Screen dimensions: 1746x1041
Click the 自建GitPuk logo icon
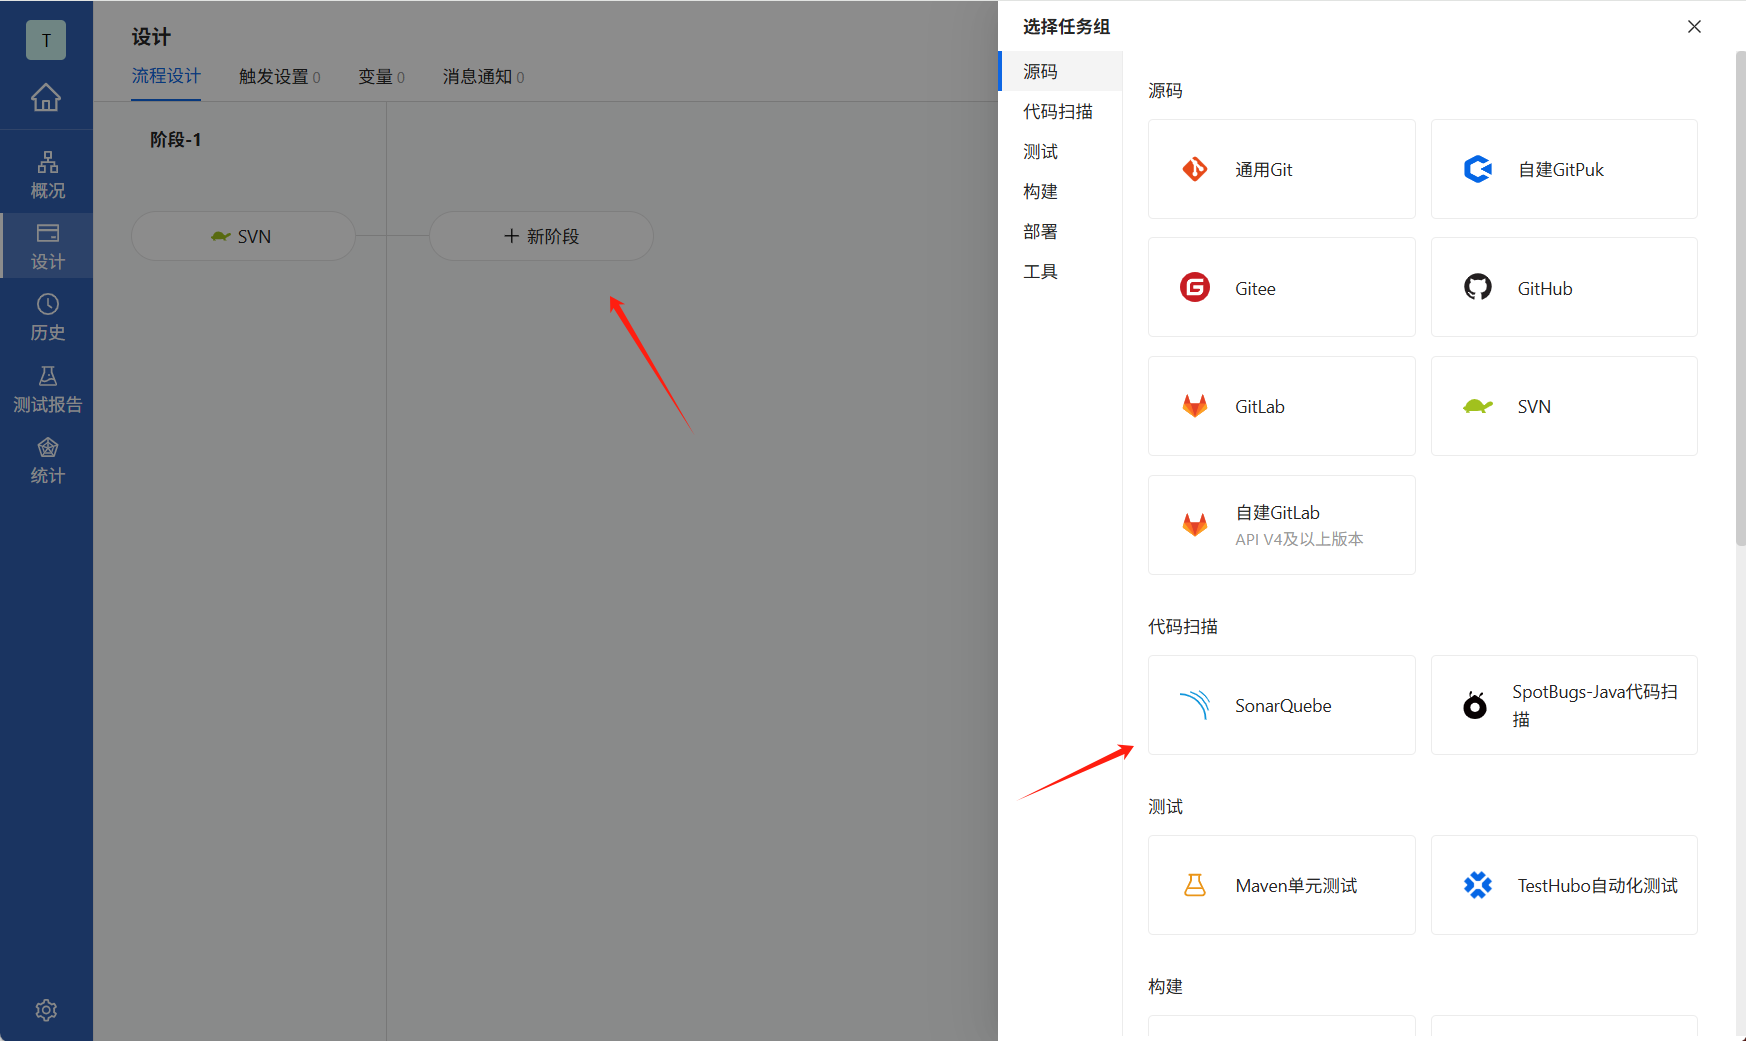tap(1478, 169)
